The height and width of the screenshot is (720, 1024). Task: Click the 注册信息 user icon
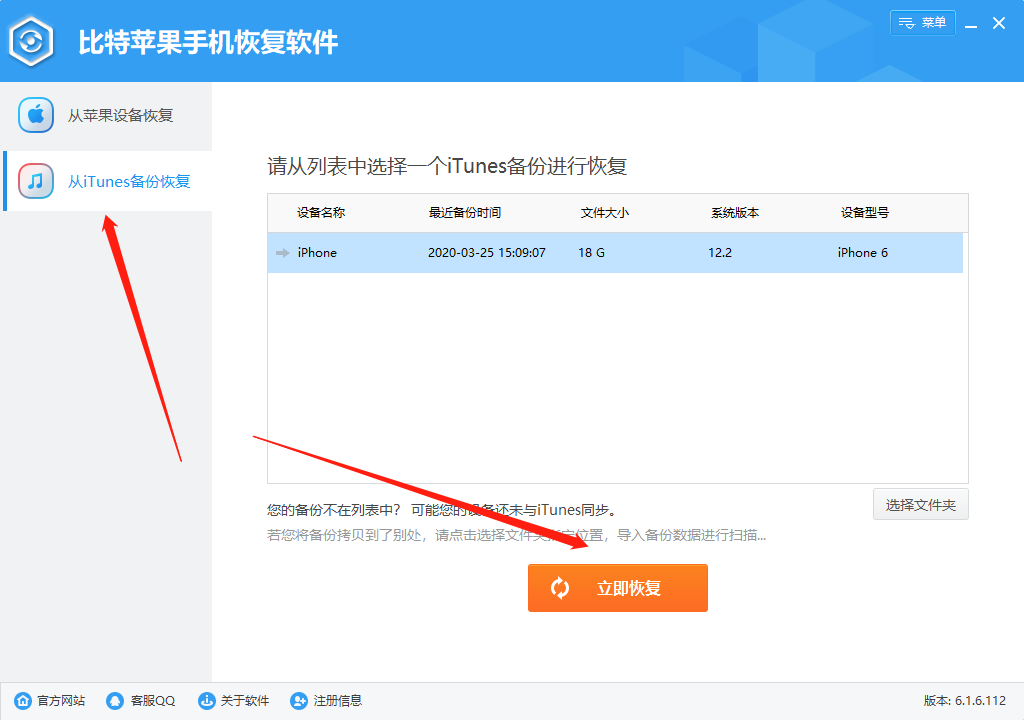pos(299,701)
